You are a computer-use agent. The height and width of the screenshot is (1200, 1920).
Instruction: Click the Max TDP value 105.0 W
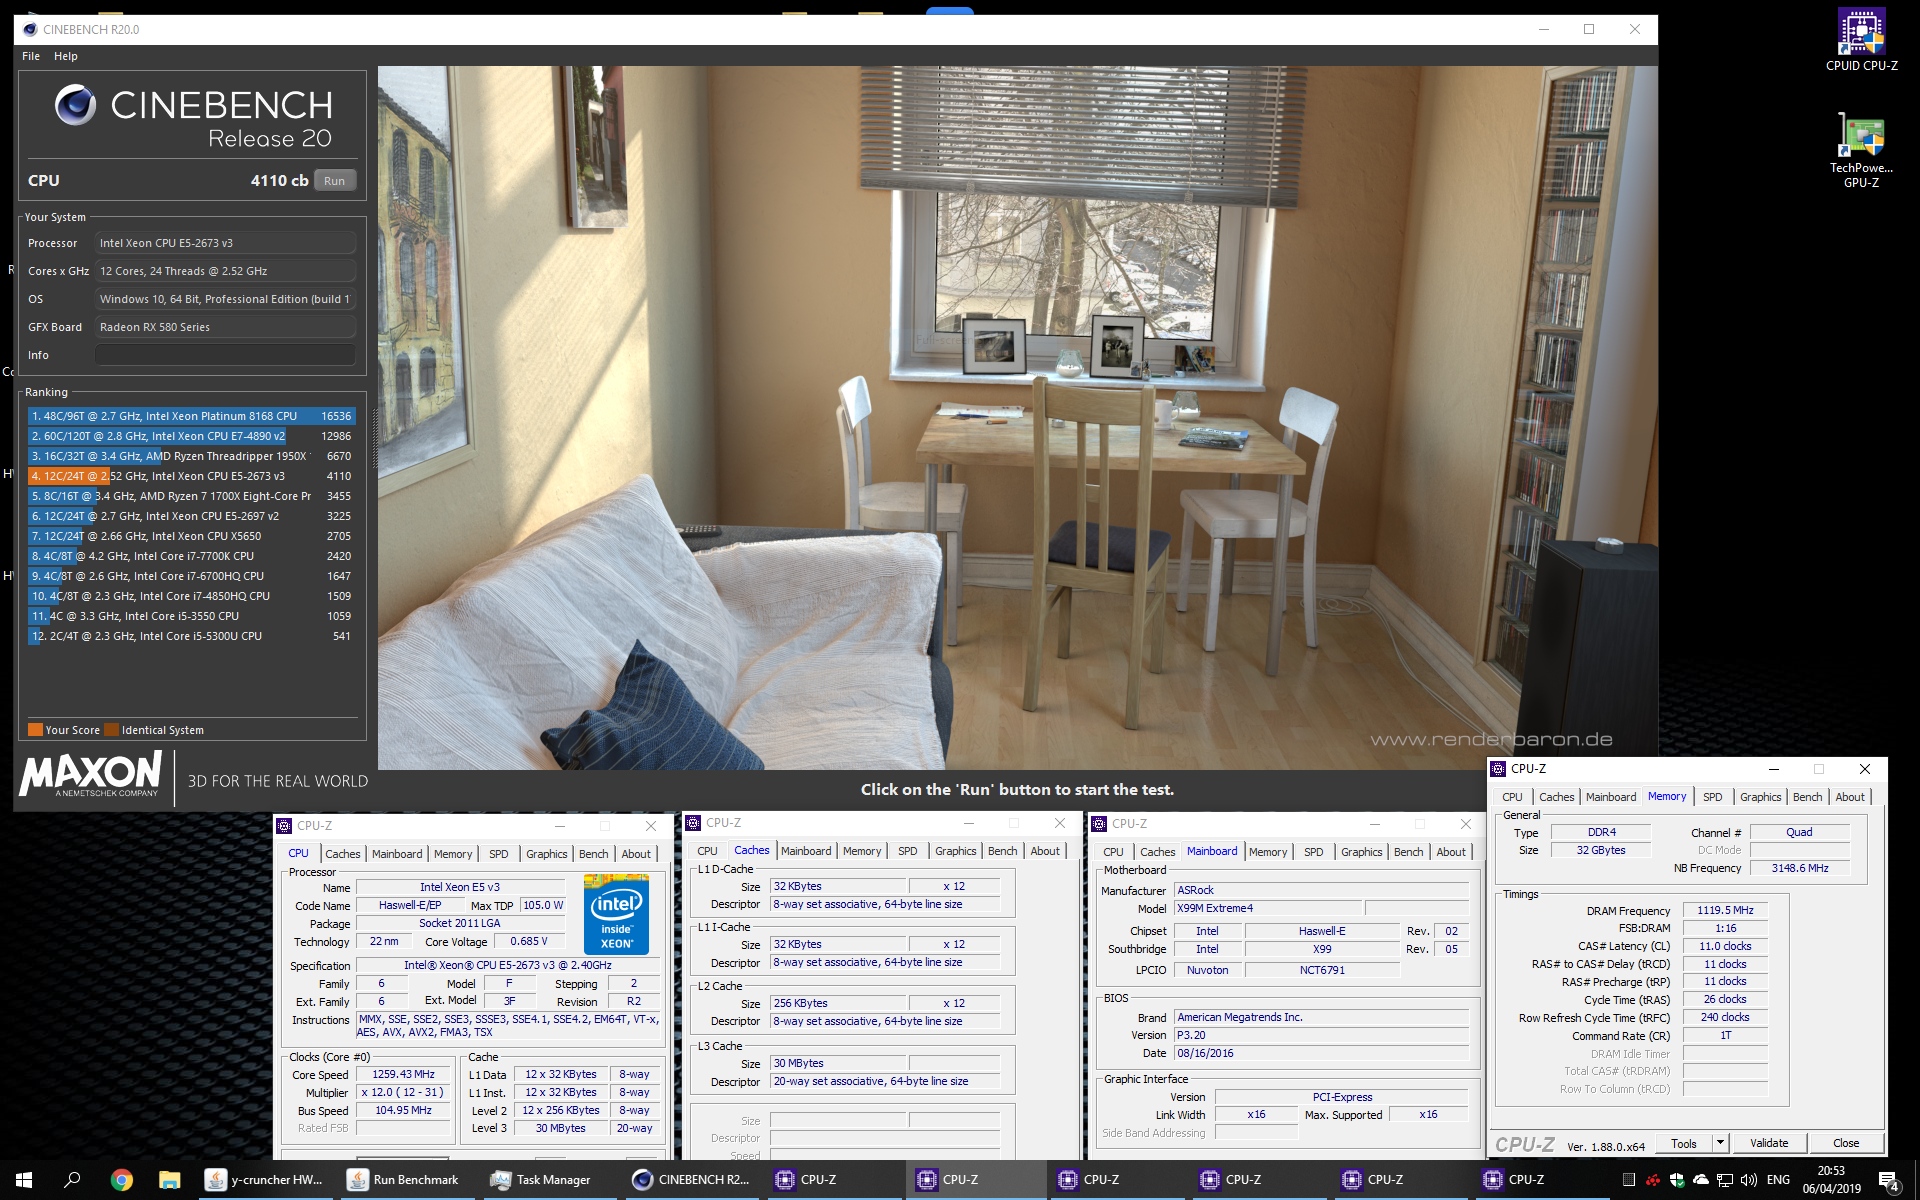point(543,905)
